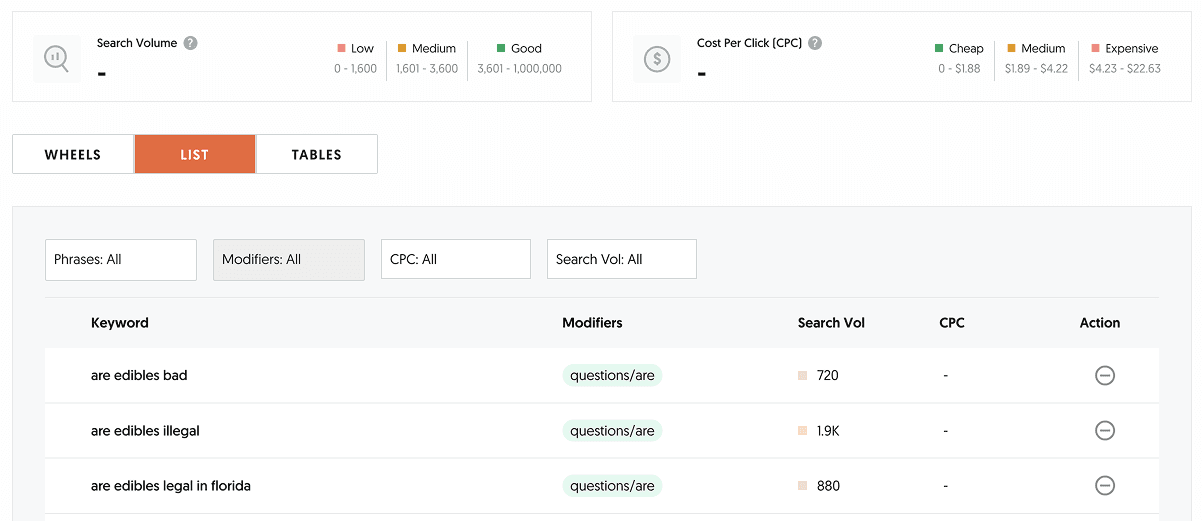Click the Cheap CPC green legend swatch
The width and height of the screenshot is (1203, 521).
coord(939,48)
